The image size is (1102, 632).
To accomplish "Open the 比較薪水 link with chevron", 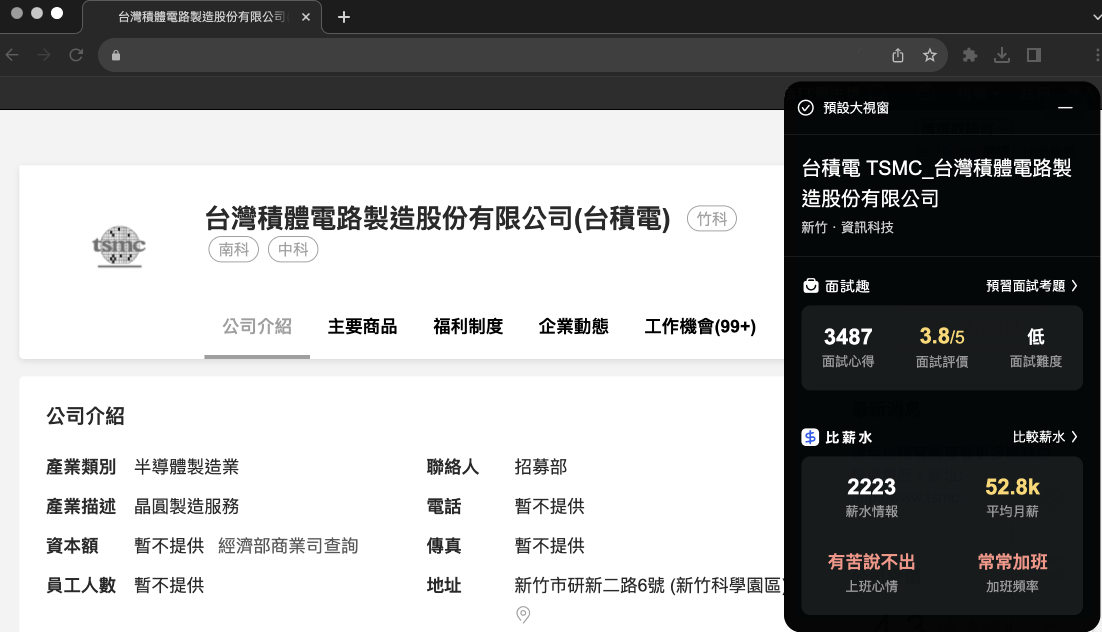I will [x=1045, y=437].
